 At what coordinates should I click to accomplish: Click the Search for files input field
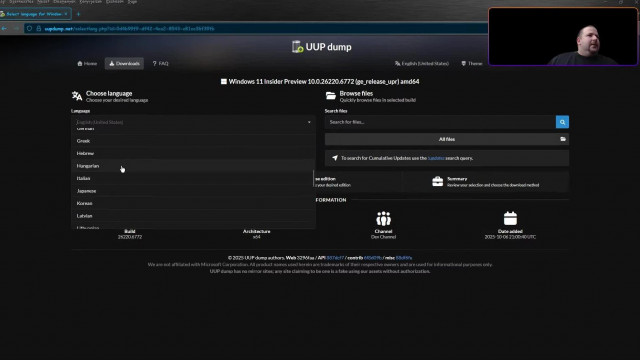click(x=440, y=122)
